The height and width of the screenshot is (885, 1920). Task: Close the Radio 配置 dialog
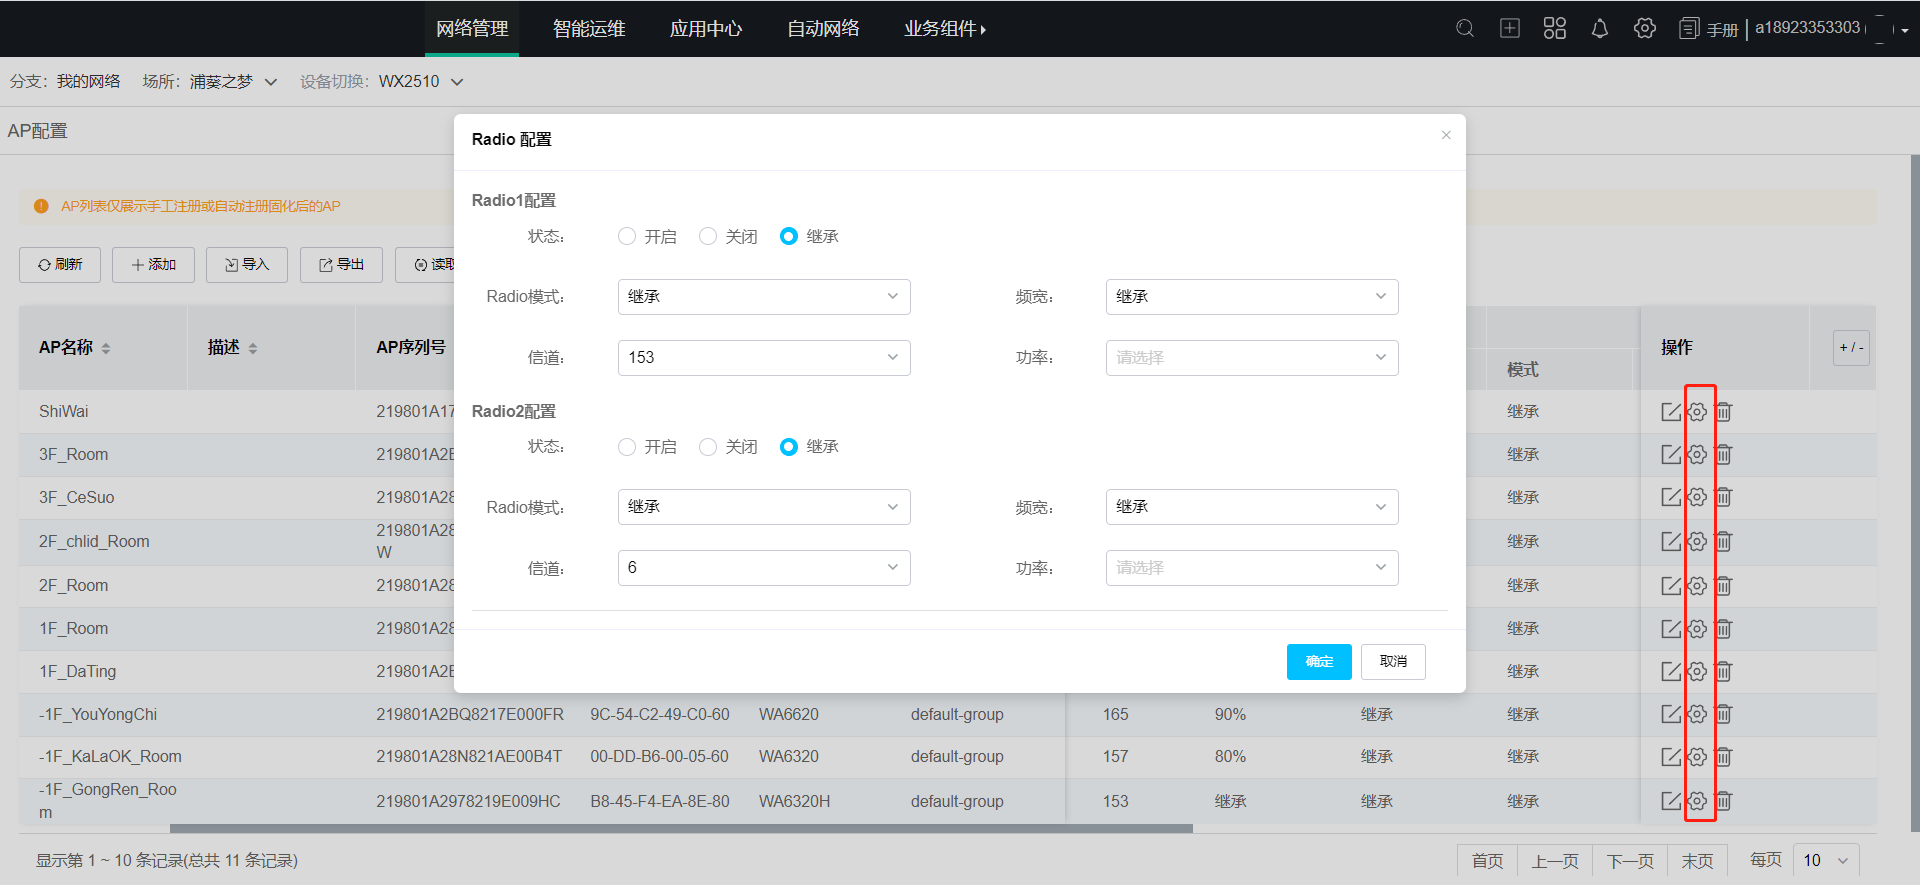pyautogui.click(x=1445, y=135)
